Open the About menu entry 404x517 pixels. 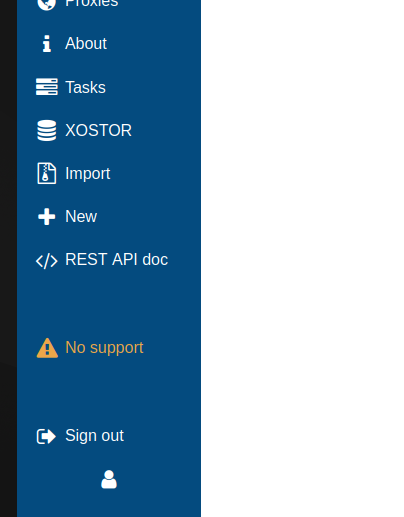[x=86, y=43]
